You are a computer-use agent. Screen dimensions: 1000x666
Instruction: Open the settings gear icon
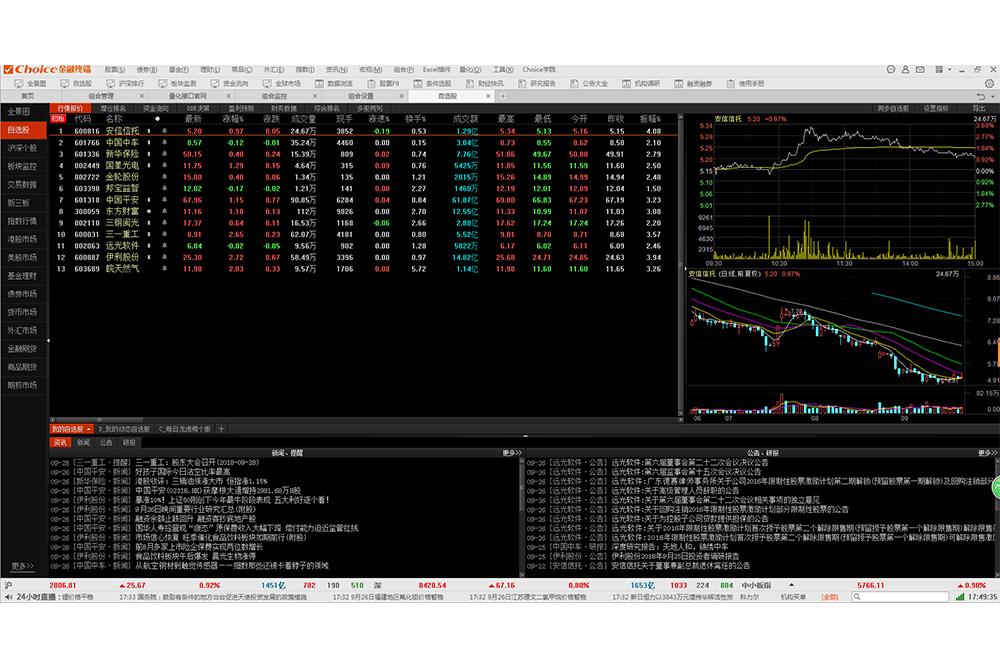[989, 84]
